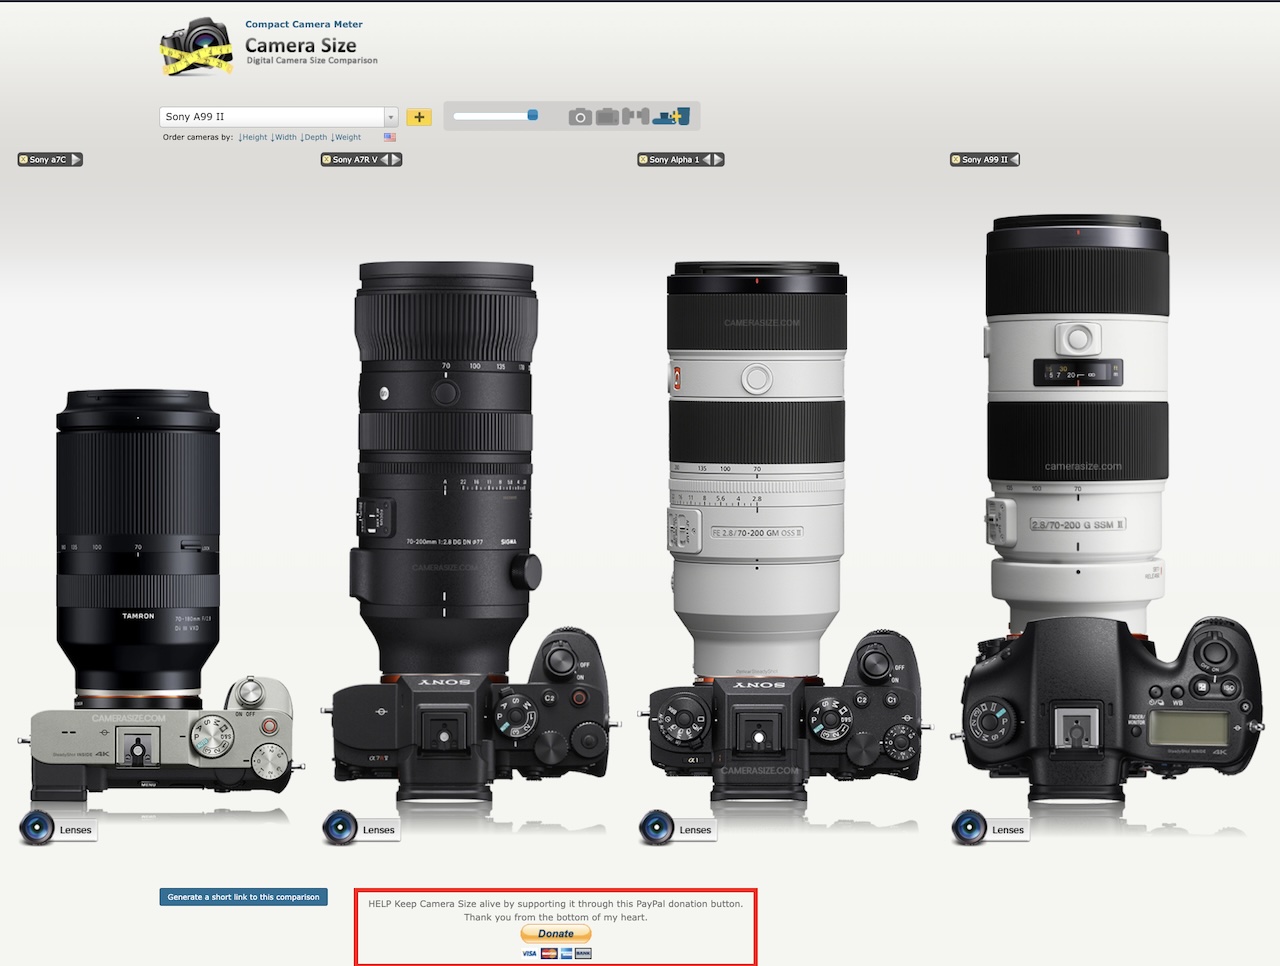Screen dimensions: 1280x966
Task: Click the Compact Camera Meter heading
Action: (304, 24)
